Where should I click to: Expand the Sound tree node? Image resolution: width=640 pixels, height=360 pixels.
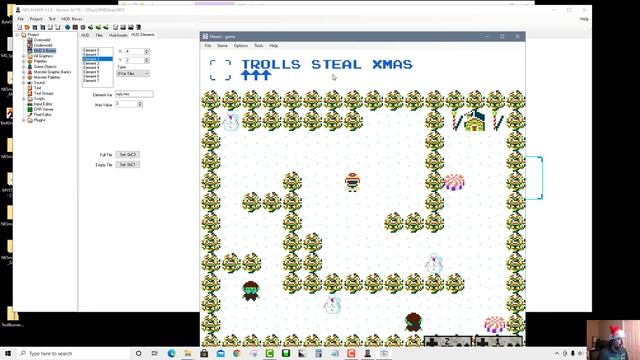pyautogui.click(x=24, y=82)
